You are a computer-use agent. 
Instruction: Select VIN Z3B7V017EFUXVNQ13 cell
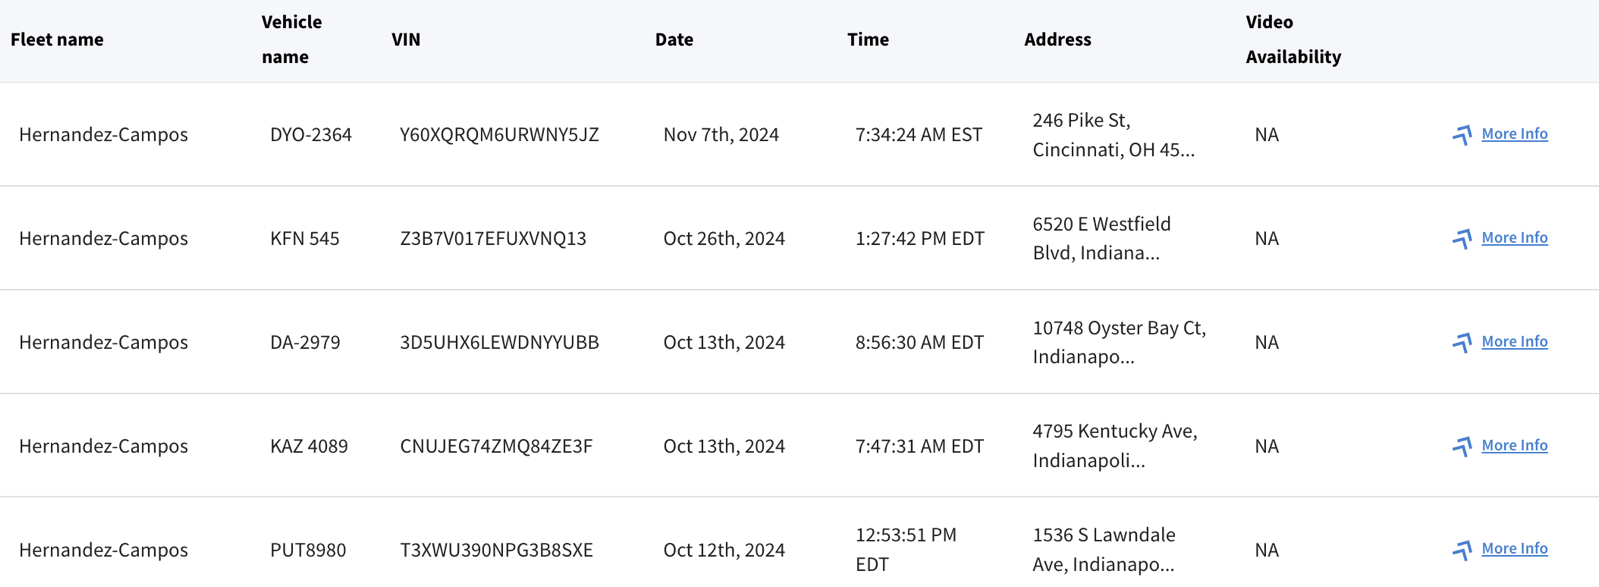coord(493,239)
